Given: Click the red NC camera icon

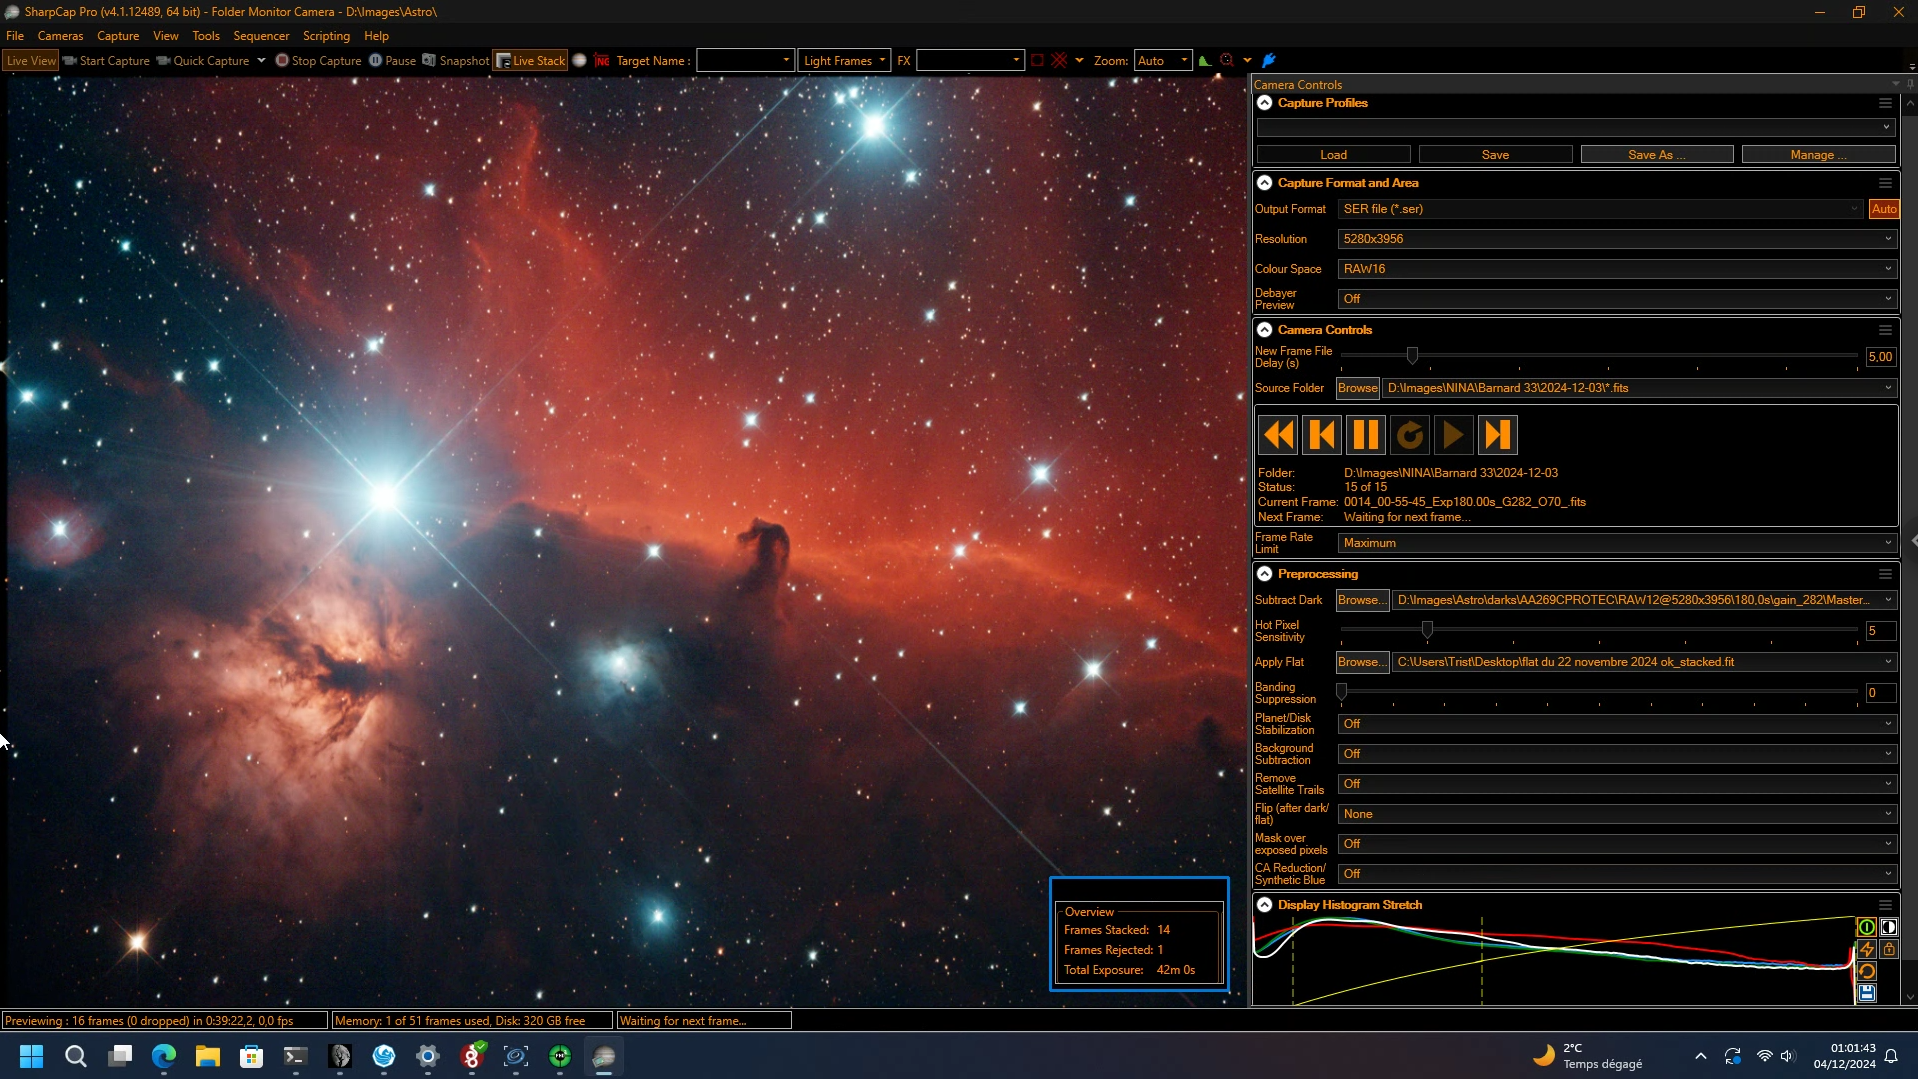Looking at the screenshot, I should click(602, 61).
